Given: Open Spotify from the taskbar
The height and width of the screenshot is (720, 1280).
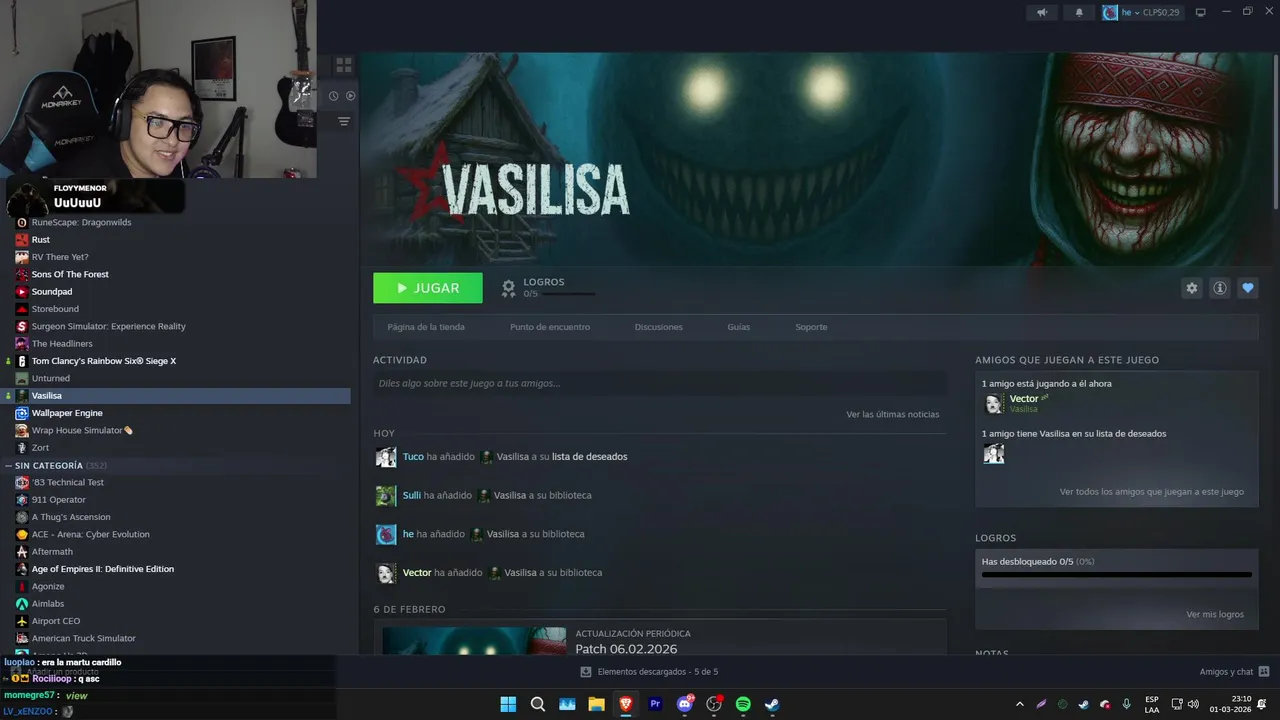Looking at the screenshot, I should tap(743, 704).
